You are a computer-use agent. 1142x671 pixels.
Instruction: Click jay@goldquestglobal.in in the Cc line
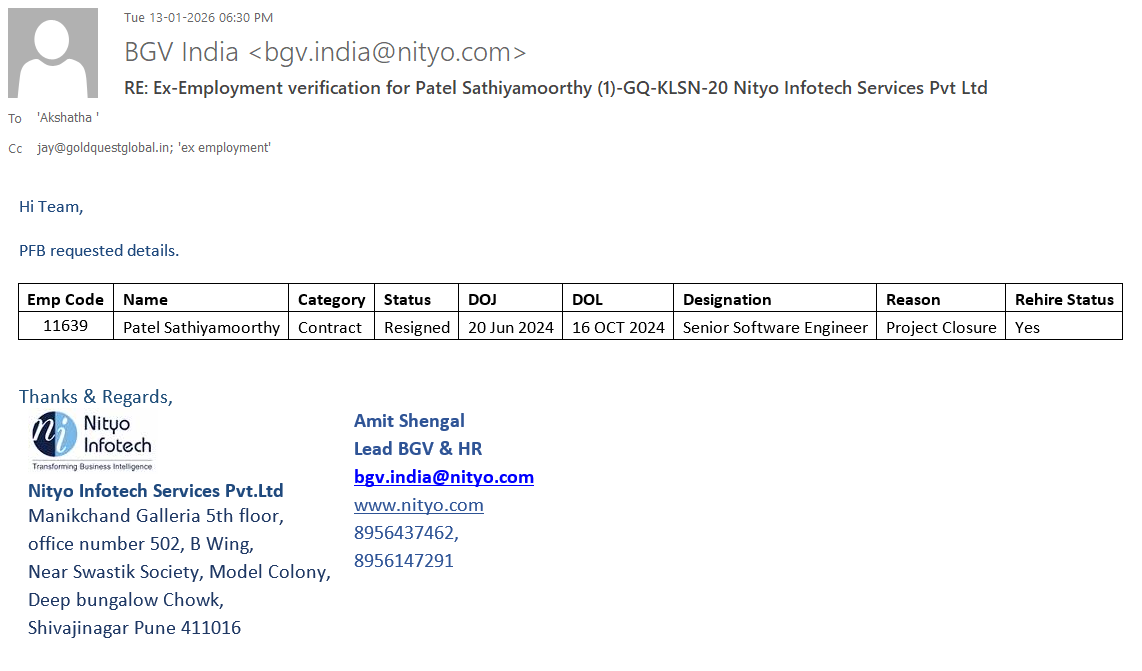coord(104,148)
